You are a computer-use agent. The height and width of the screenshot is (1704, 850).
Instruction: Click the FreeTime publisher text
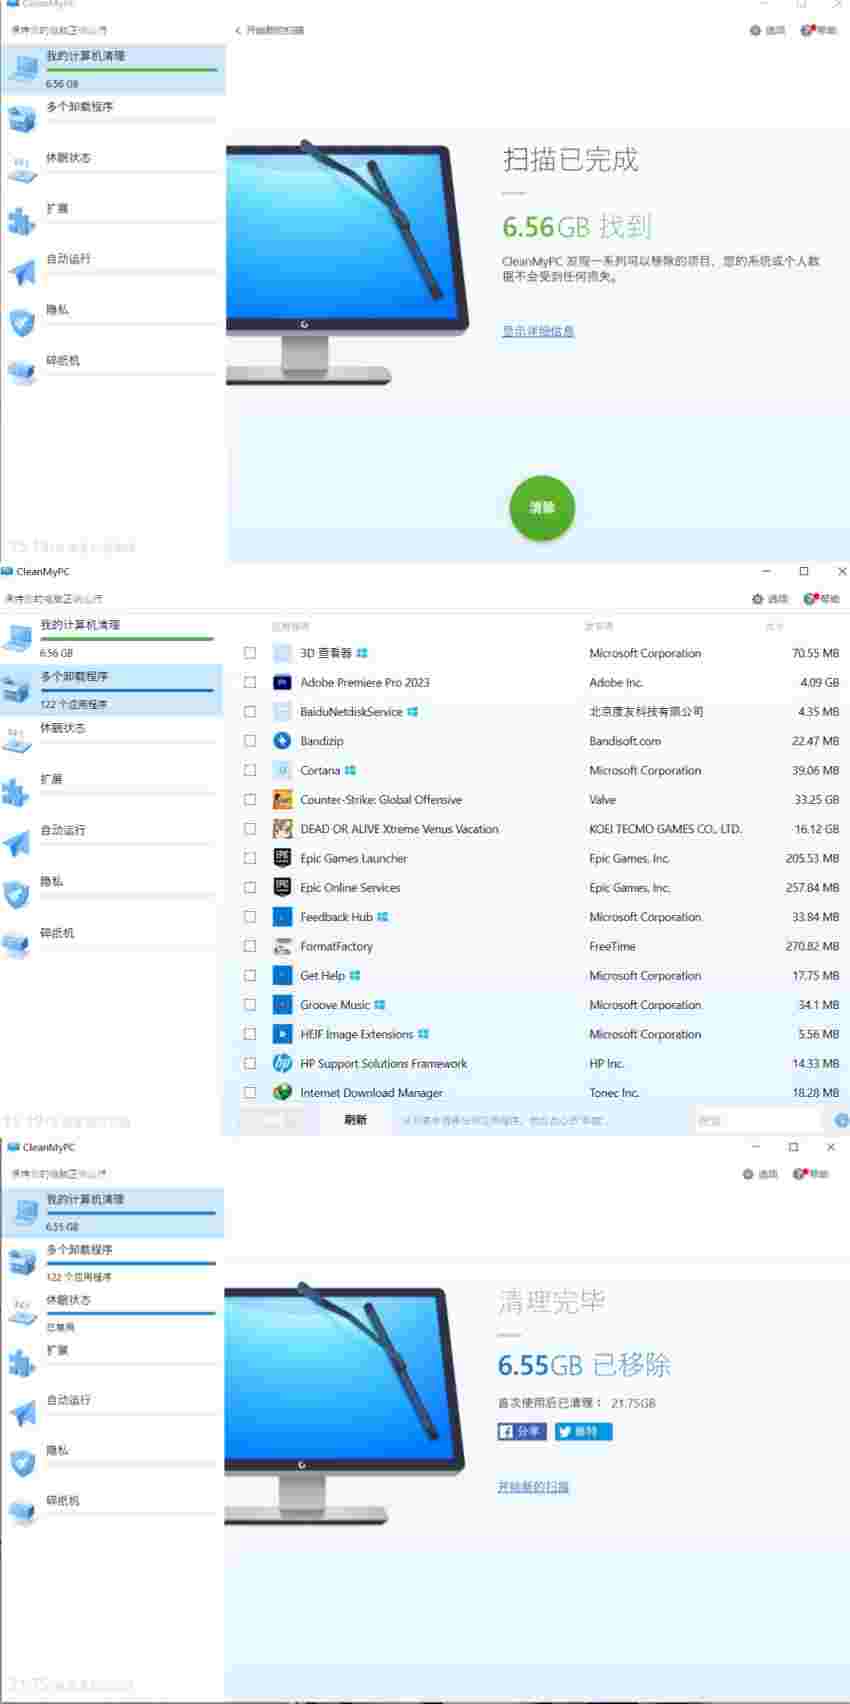tap(612, 946)
